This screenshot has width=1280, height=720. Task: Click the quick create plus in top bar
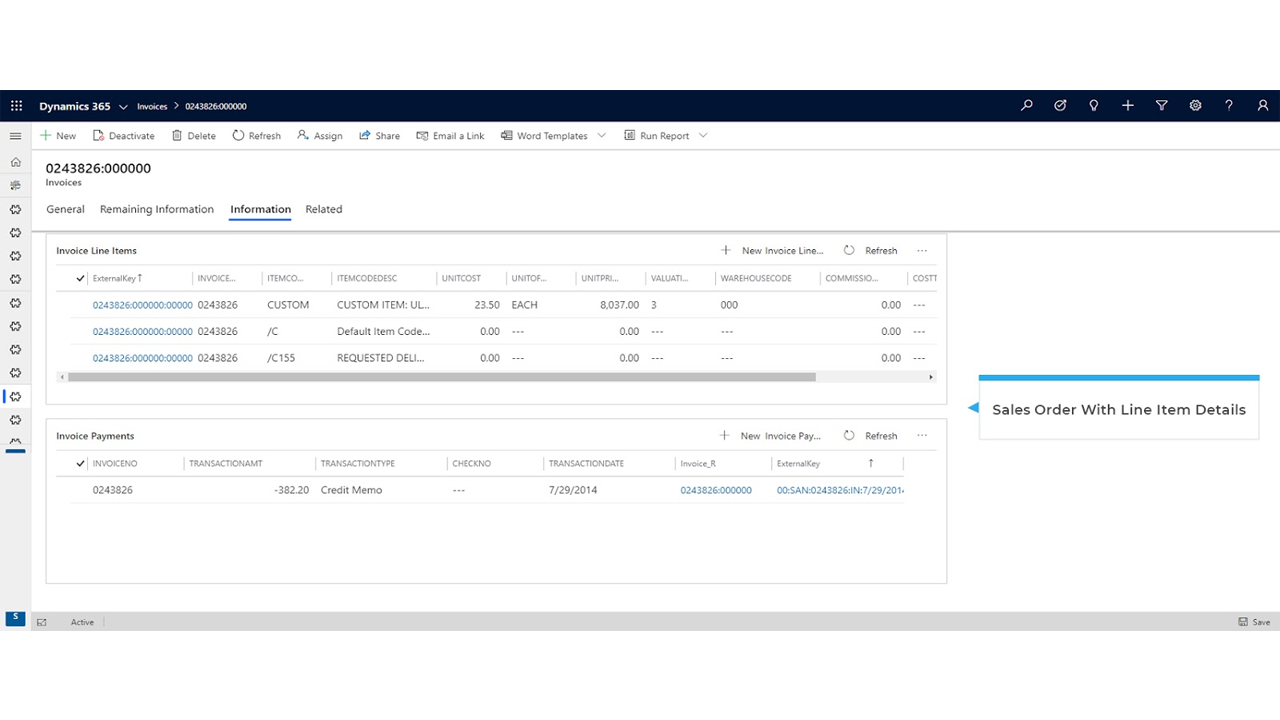pyautogui.click(x=1128, y=106)
